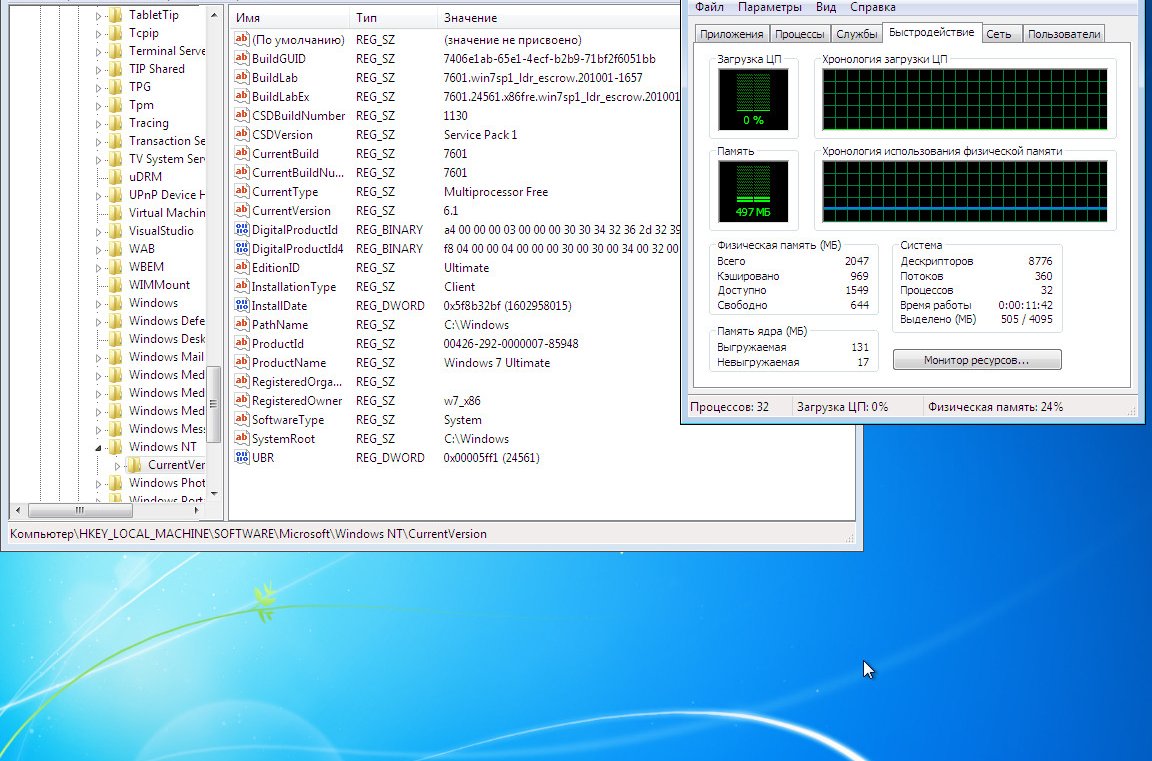1152x761 pixels.
Task: Click the tree's scroll right arrow
Action: click(197, 510)
